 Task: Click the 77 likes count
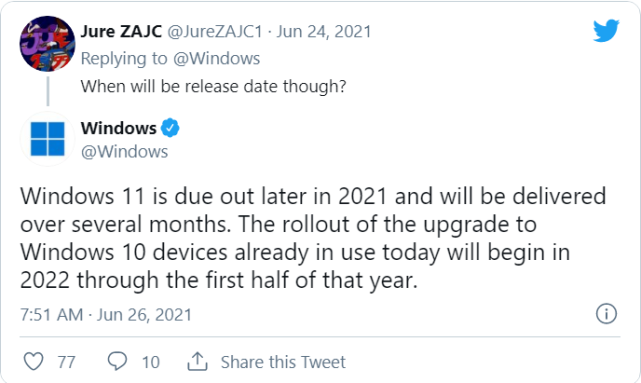coord(66,362)
